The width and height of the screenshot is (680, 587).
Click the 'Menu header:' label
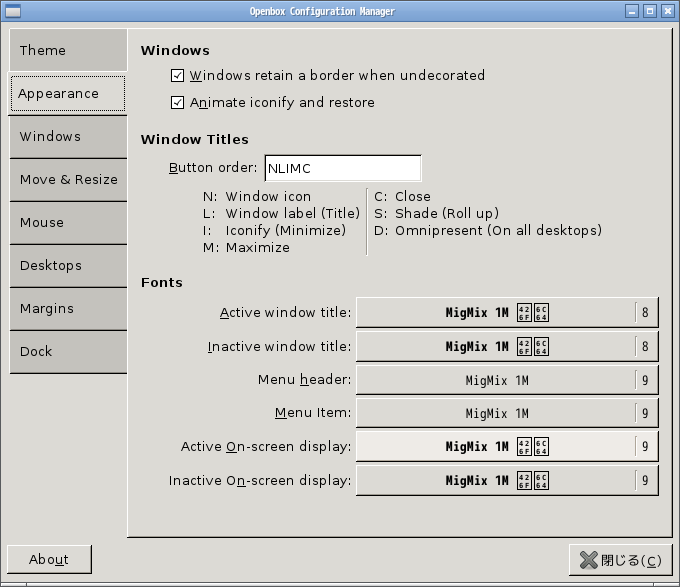304,379
